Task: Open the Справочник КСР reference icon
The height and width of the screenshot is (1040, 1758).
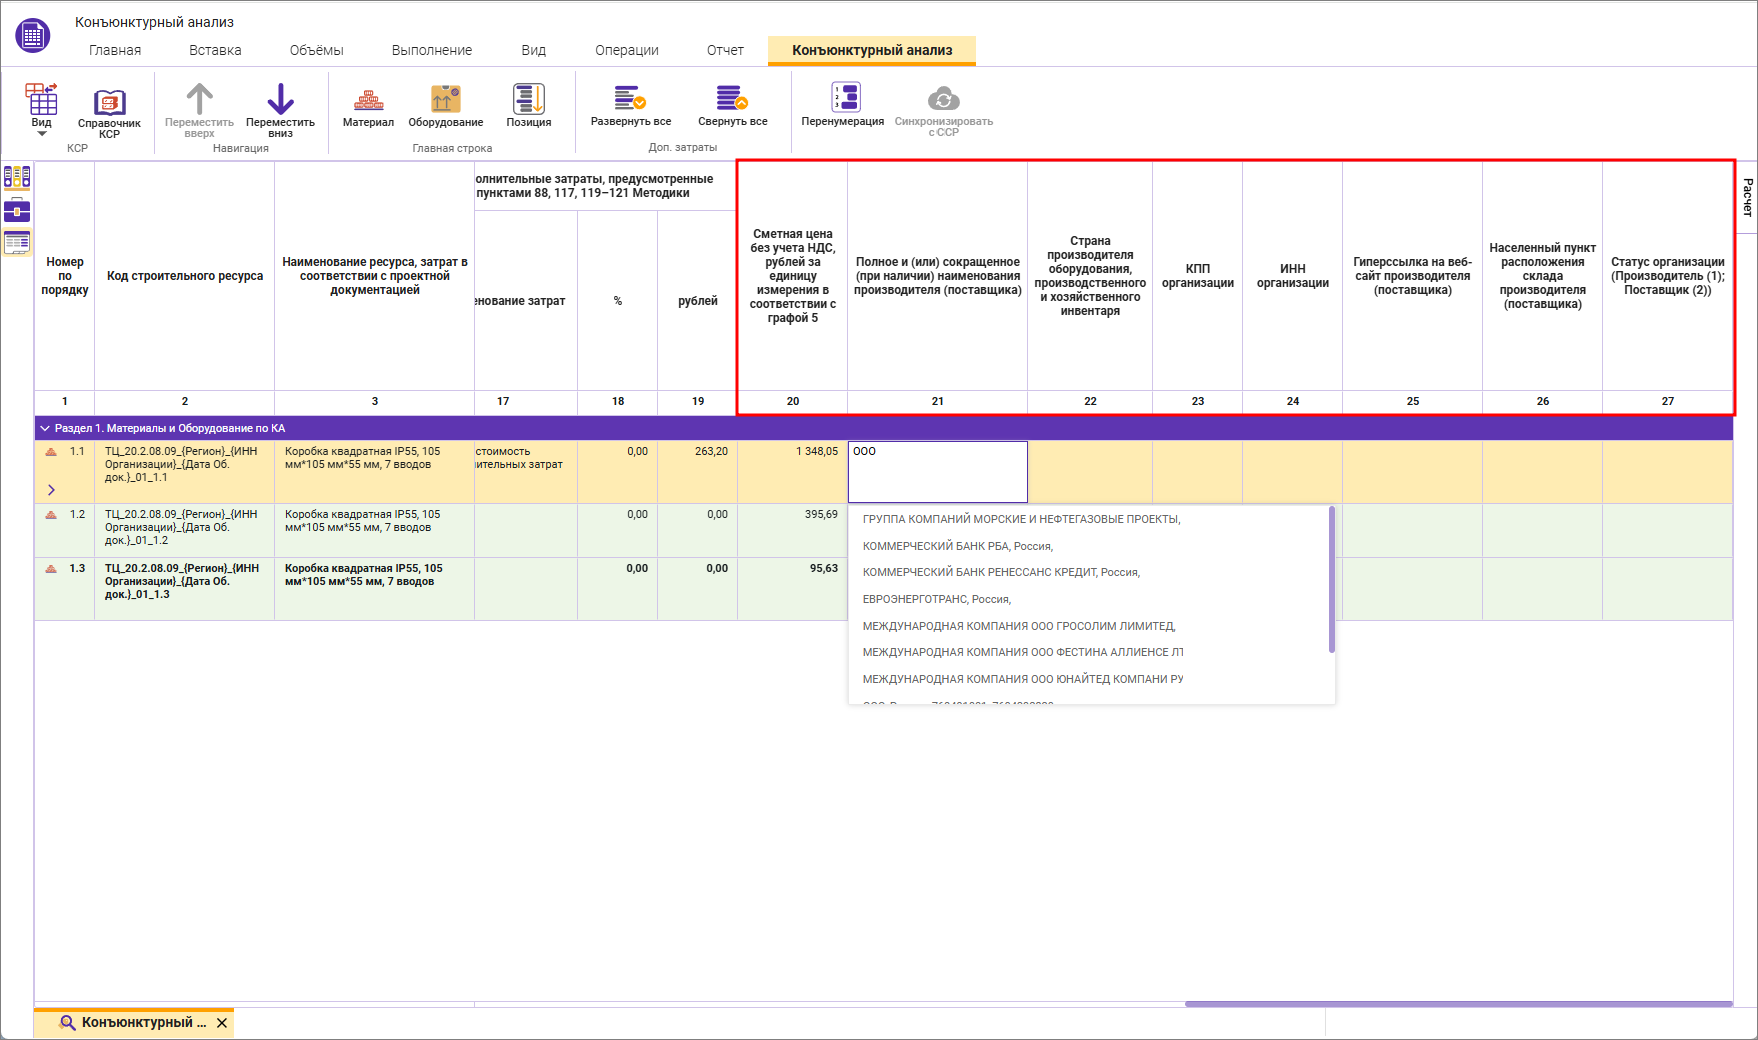Action: pyautogui.click(x=109, y=104)
